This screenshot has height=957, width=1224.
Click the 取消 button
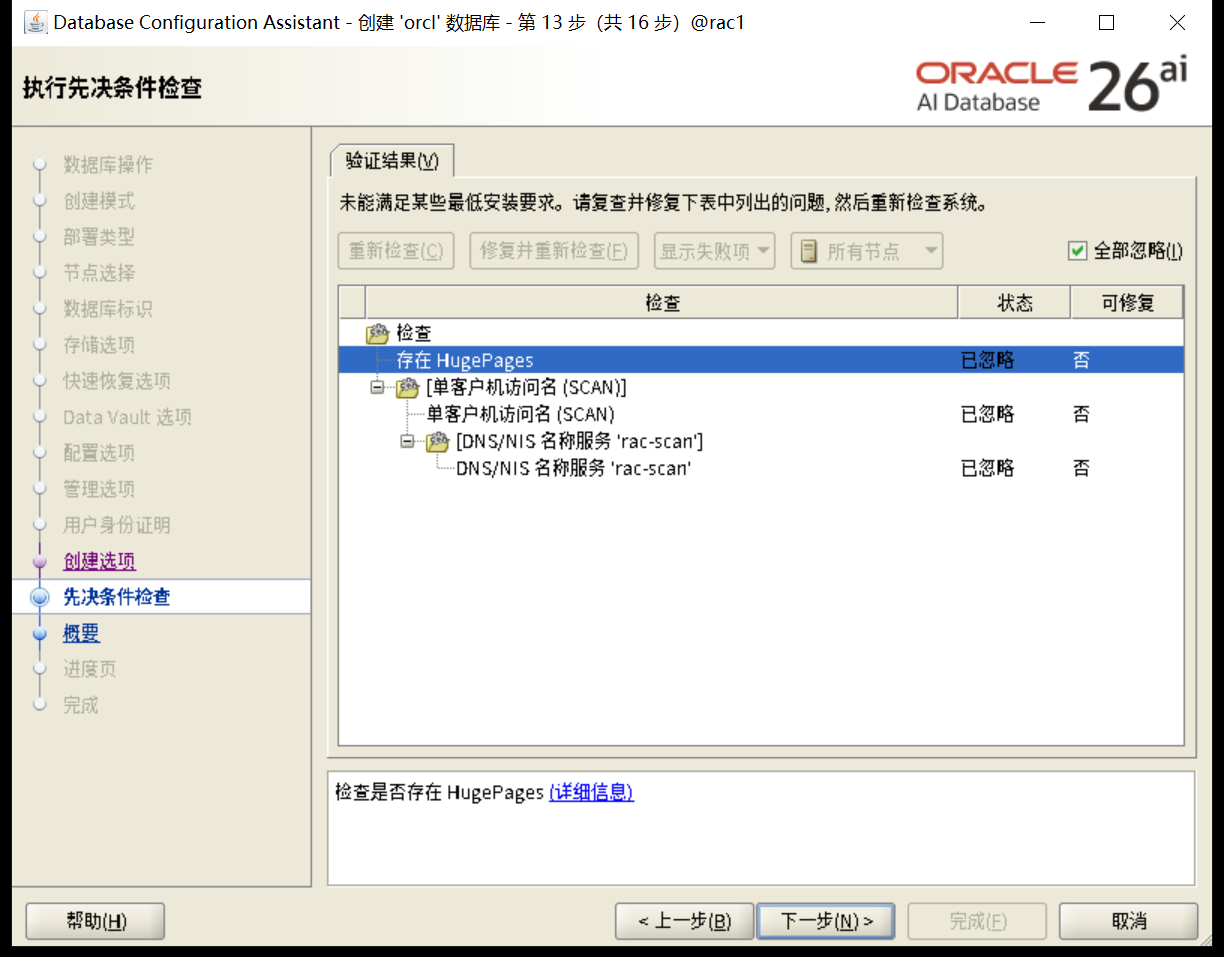[x=1129, y=921]
